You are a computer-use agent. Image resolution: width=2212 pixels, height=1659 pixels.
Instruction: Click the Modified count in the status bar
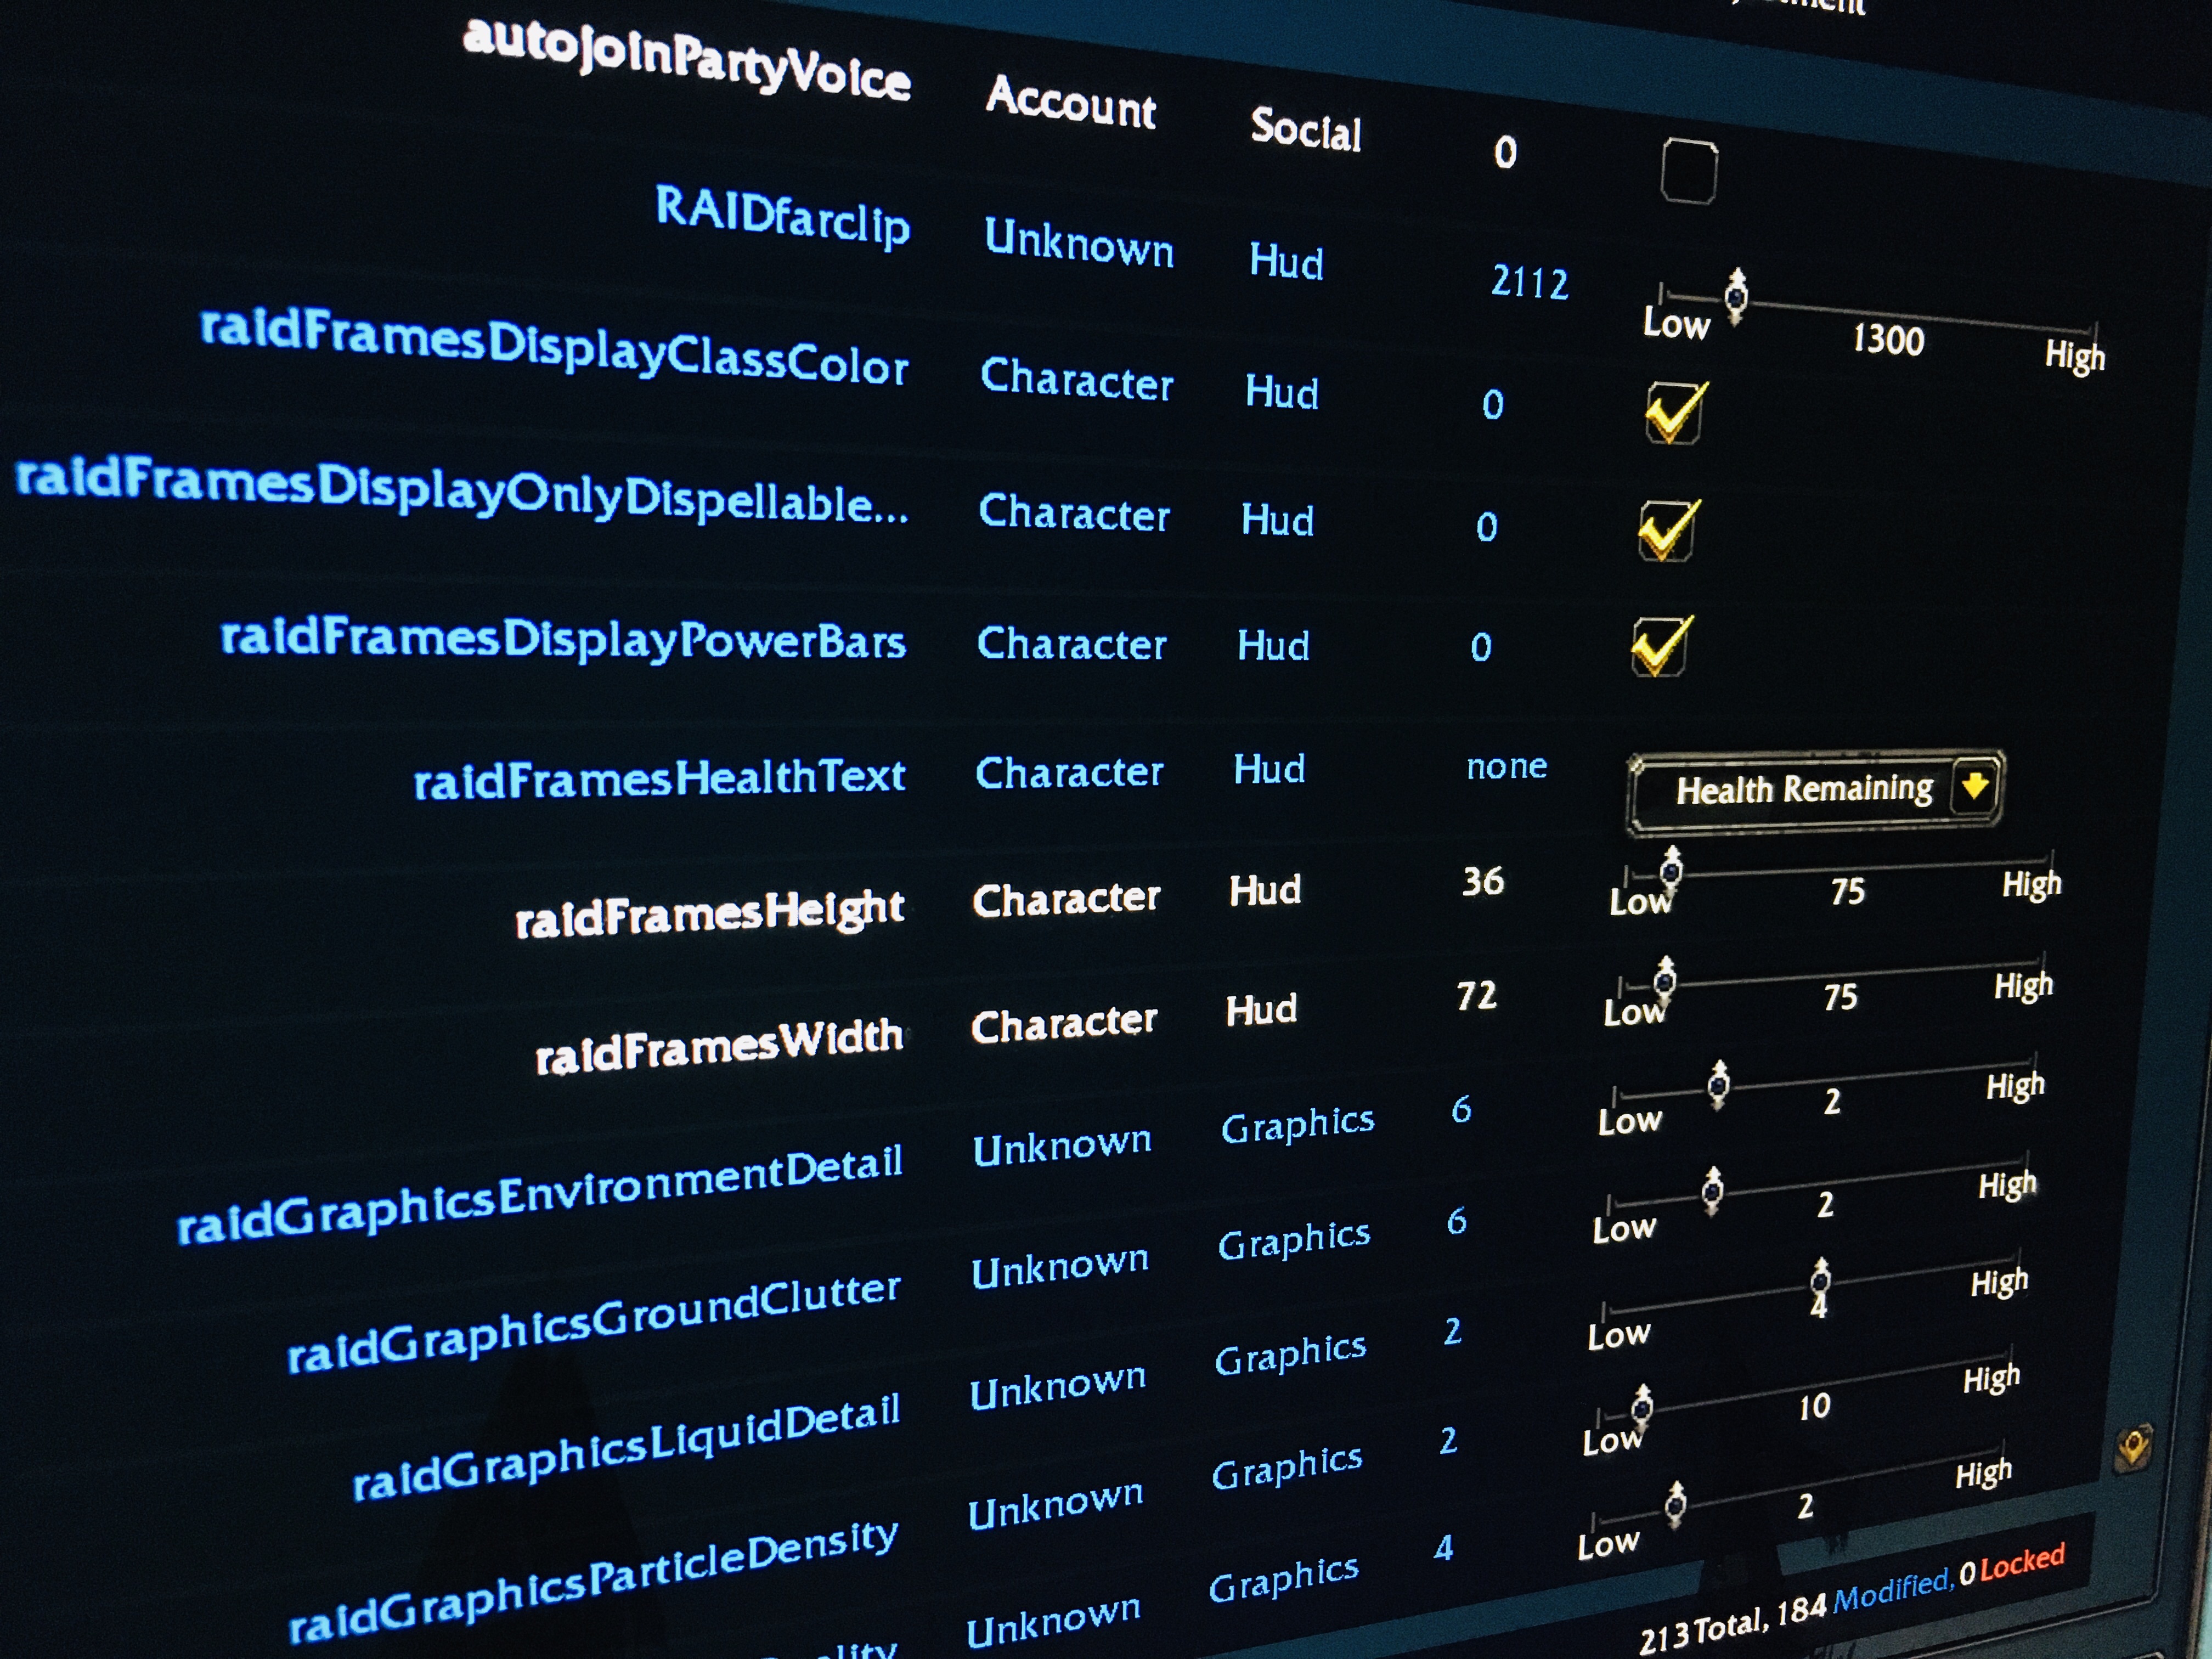[1864, 1599]
